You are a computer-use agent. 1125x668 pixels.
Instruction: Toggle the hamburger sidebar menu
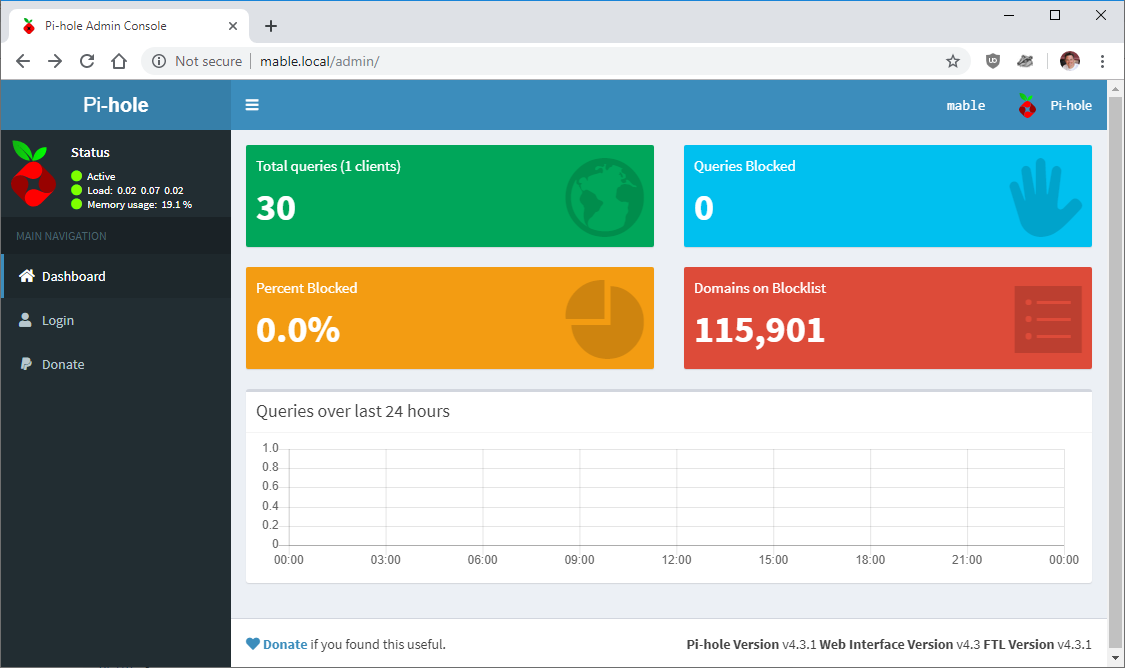click(252, 105)
